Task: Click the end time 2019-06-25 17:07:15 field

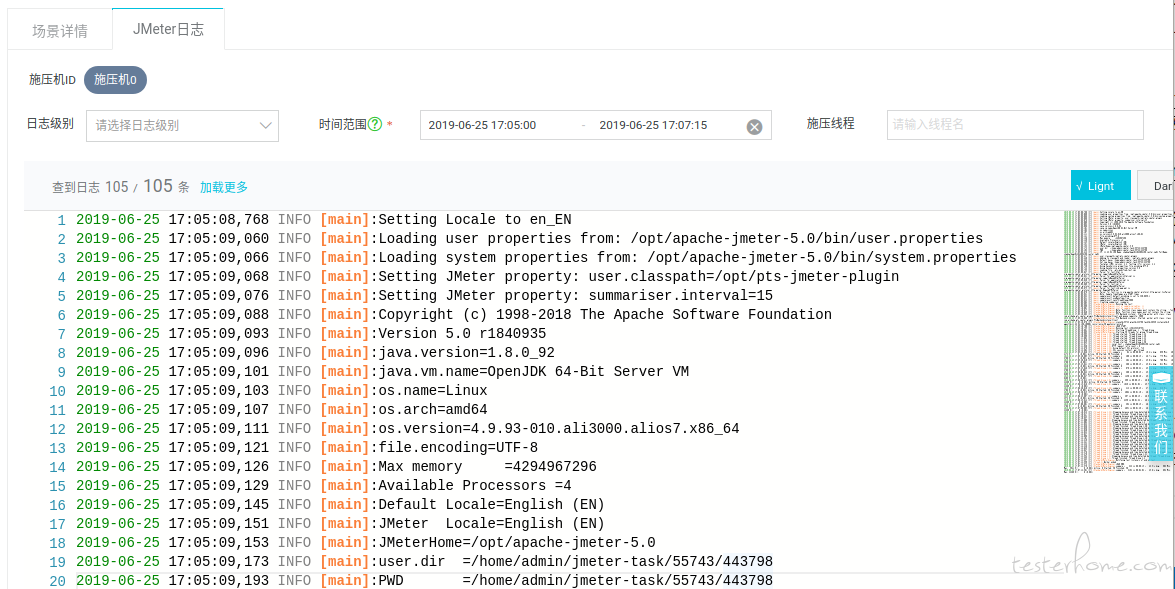Action: pos(653,125)
